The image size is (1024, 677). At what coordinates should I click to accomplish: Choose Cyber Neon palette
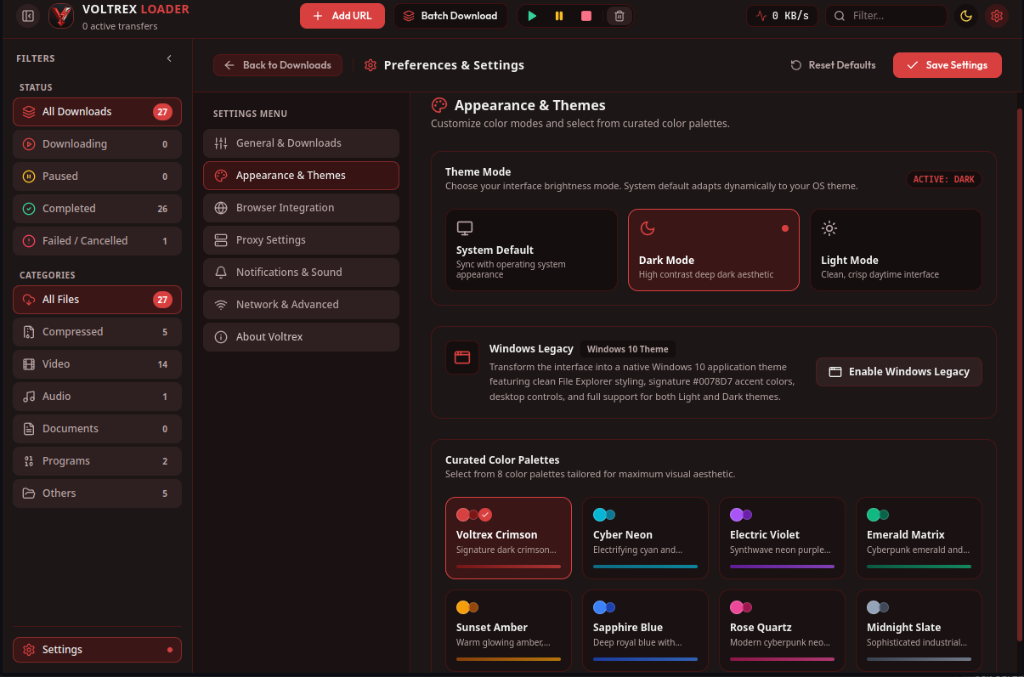coord(645,538)
